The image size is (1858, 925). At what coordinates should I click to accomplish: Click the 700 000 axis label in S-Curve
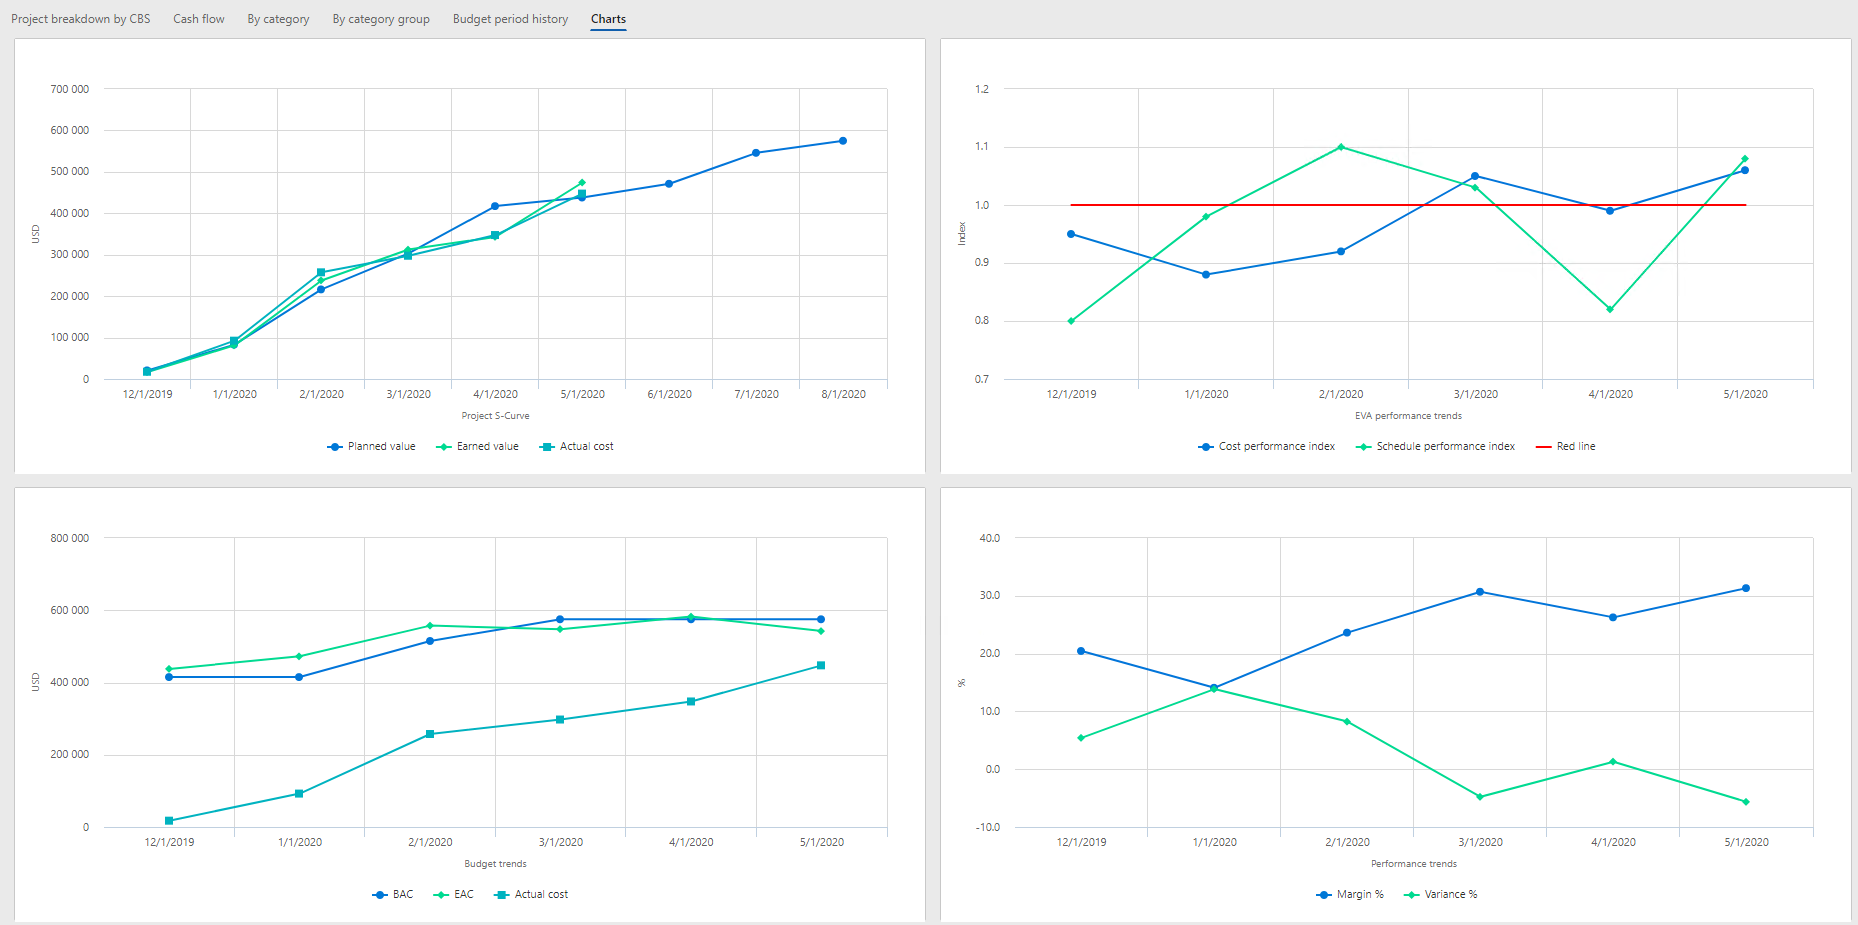pos(70,89)
